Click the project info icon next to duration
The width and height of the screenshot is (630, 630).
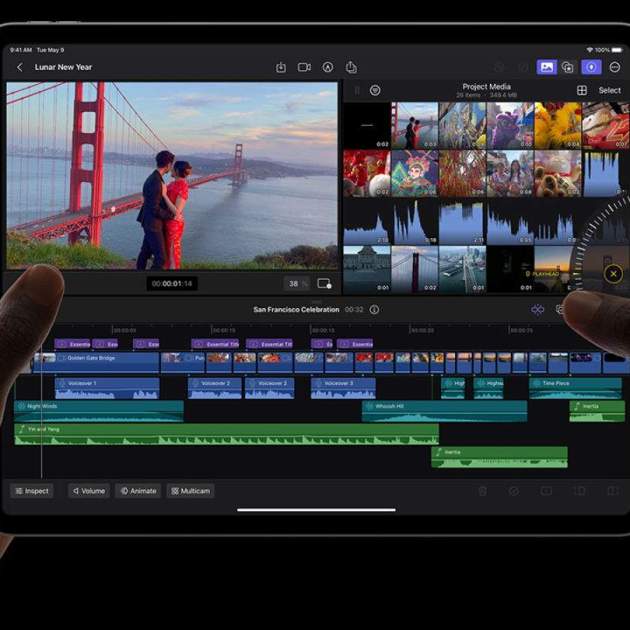coord(374,310)
